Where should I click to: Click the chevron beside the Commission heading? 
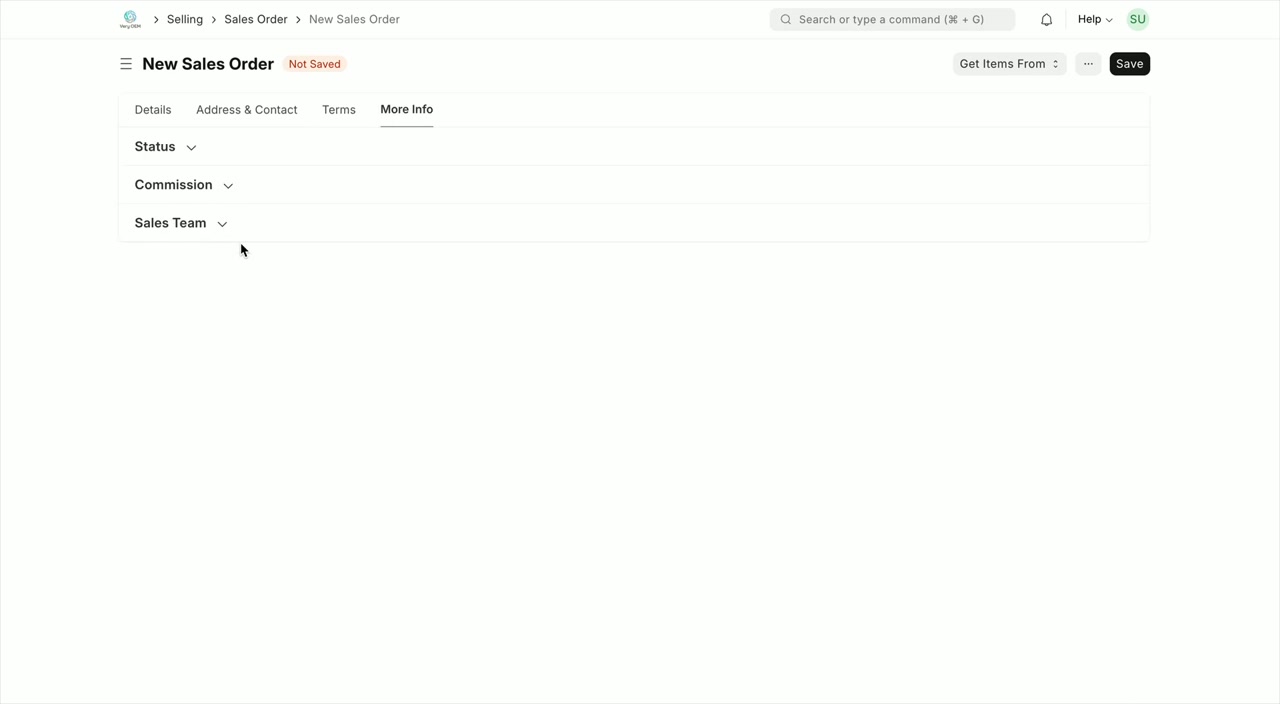pos(227,185)
